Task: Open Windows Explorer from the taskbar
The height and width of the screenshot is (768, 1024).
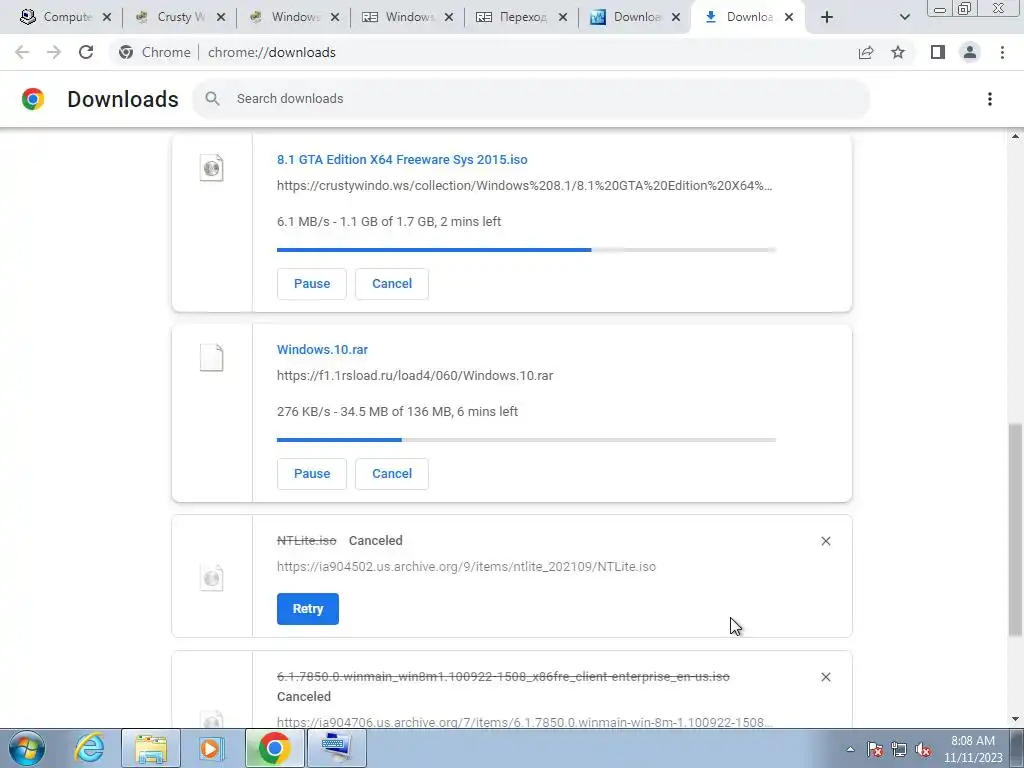Action: [x=151, y=748]
